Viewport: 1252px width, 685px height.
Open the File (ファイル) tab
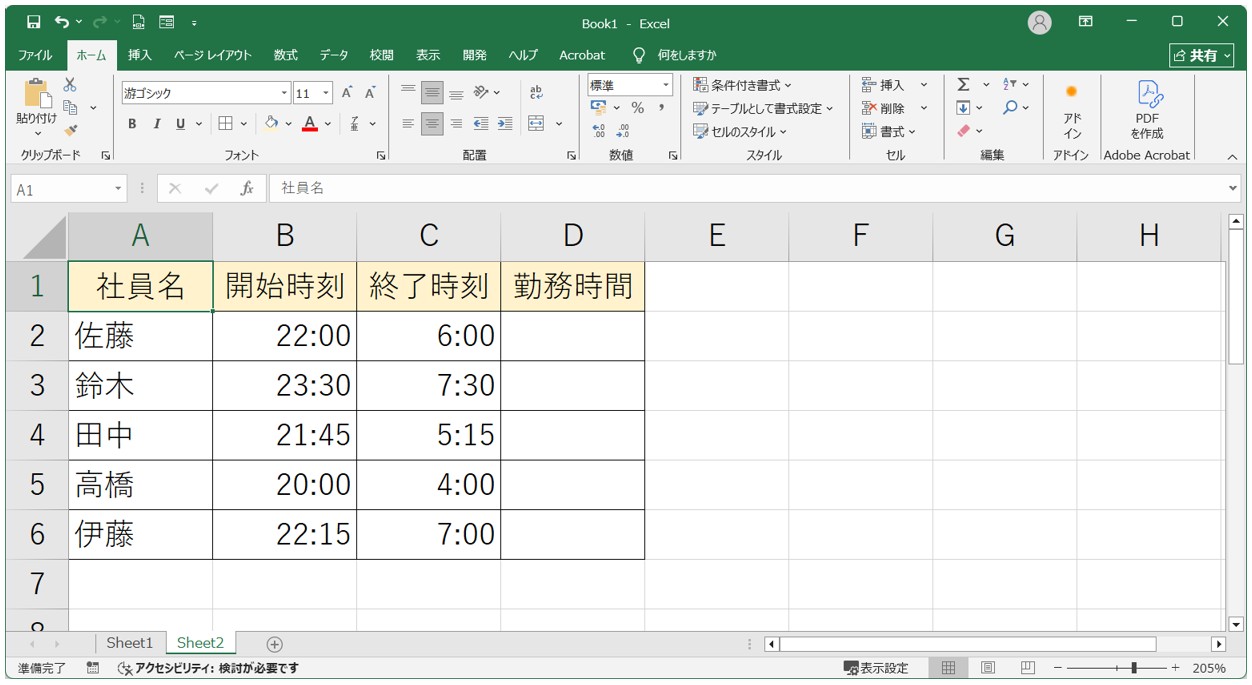[x=35, y=55]
